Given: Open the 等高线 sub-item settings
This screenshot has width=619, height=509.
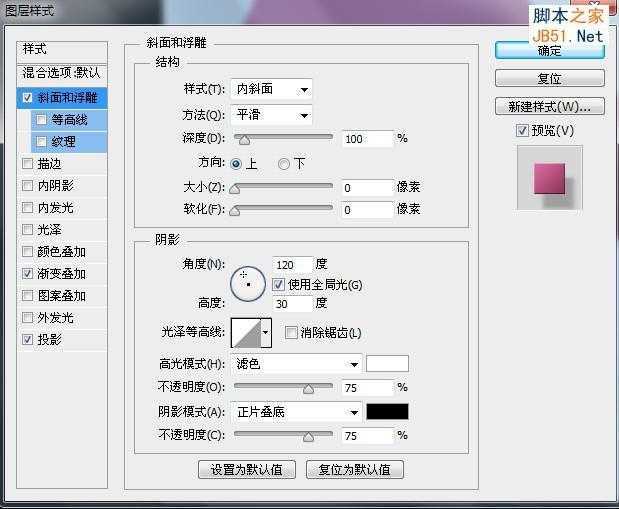Looking at the screenshot, I should (x=69, y=120).
